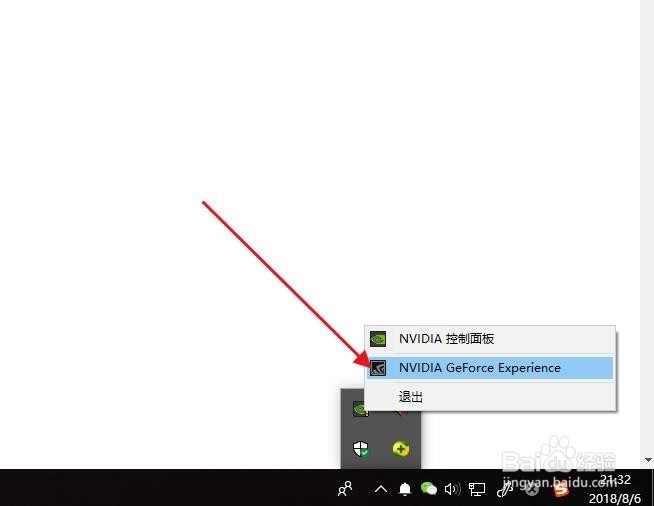Click the notification bell tray icon

[x=405, y=489]
